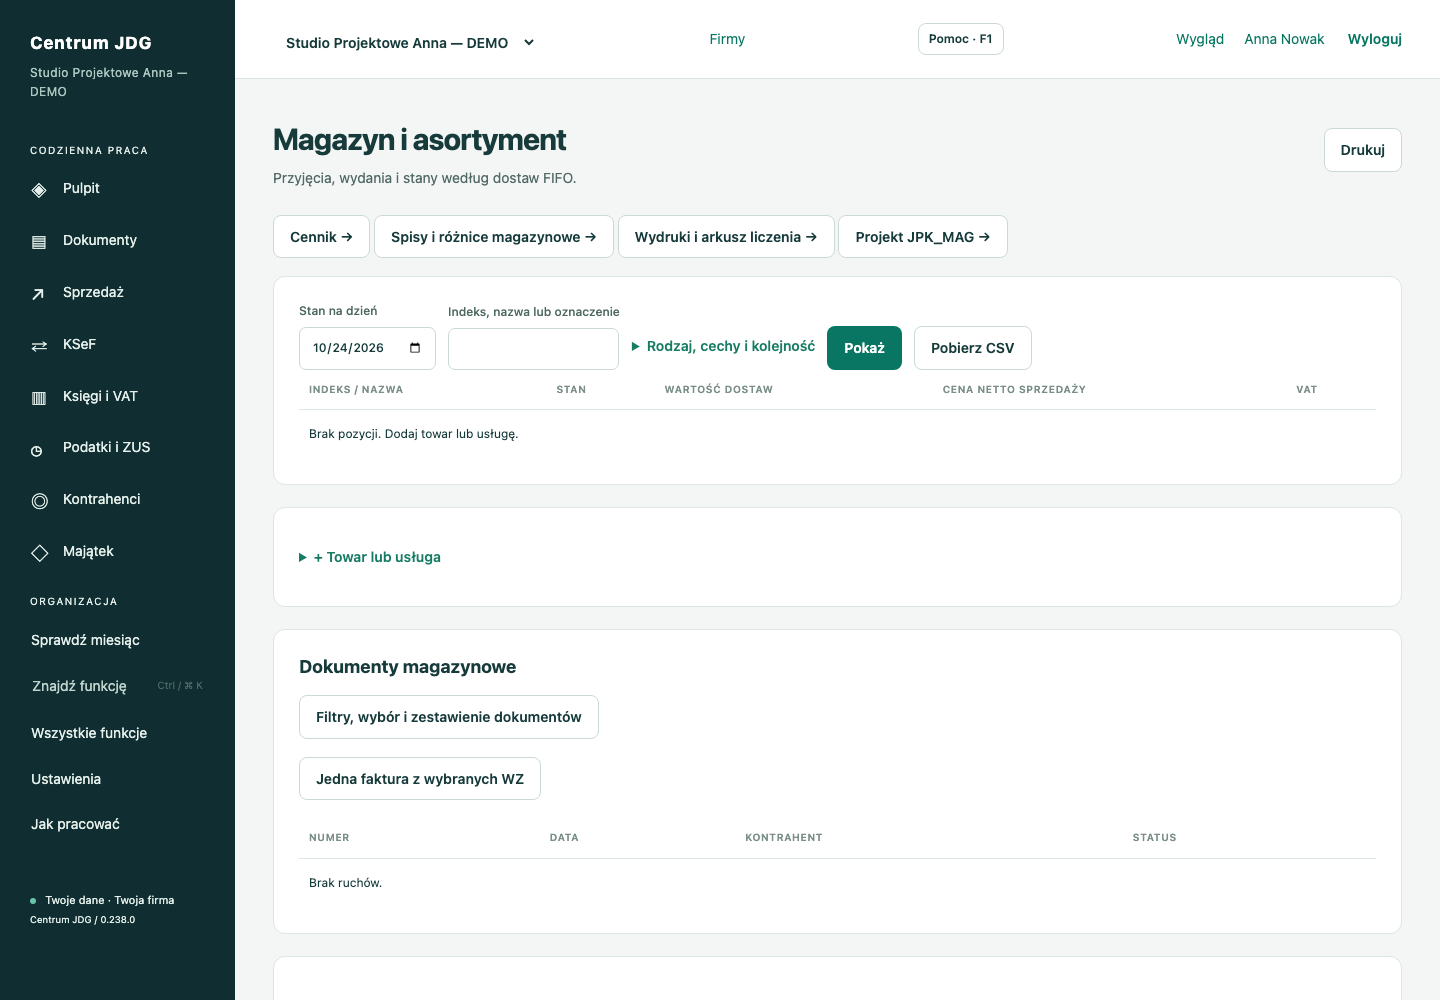The height and width of the screenshot is (1000, 1440).
Task: Open Filtry, wybór i zestawienie dokumentów
Action: 449,717
